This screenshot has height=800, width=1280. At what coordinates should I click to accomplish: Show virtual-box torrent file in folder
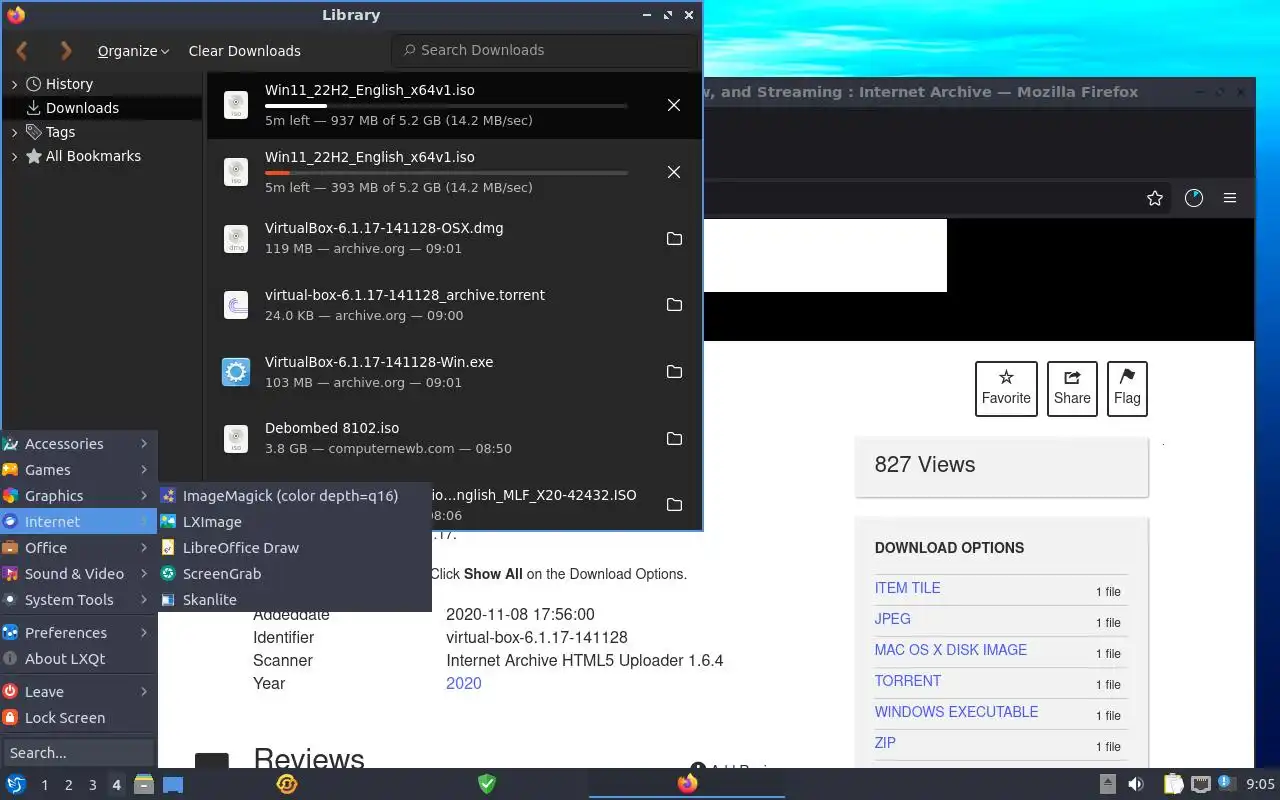(674, 305)
